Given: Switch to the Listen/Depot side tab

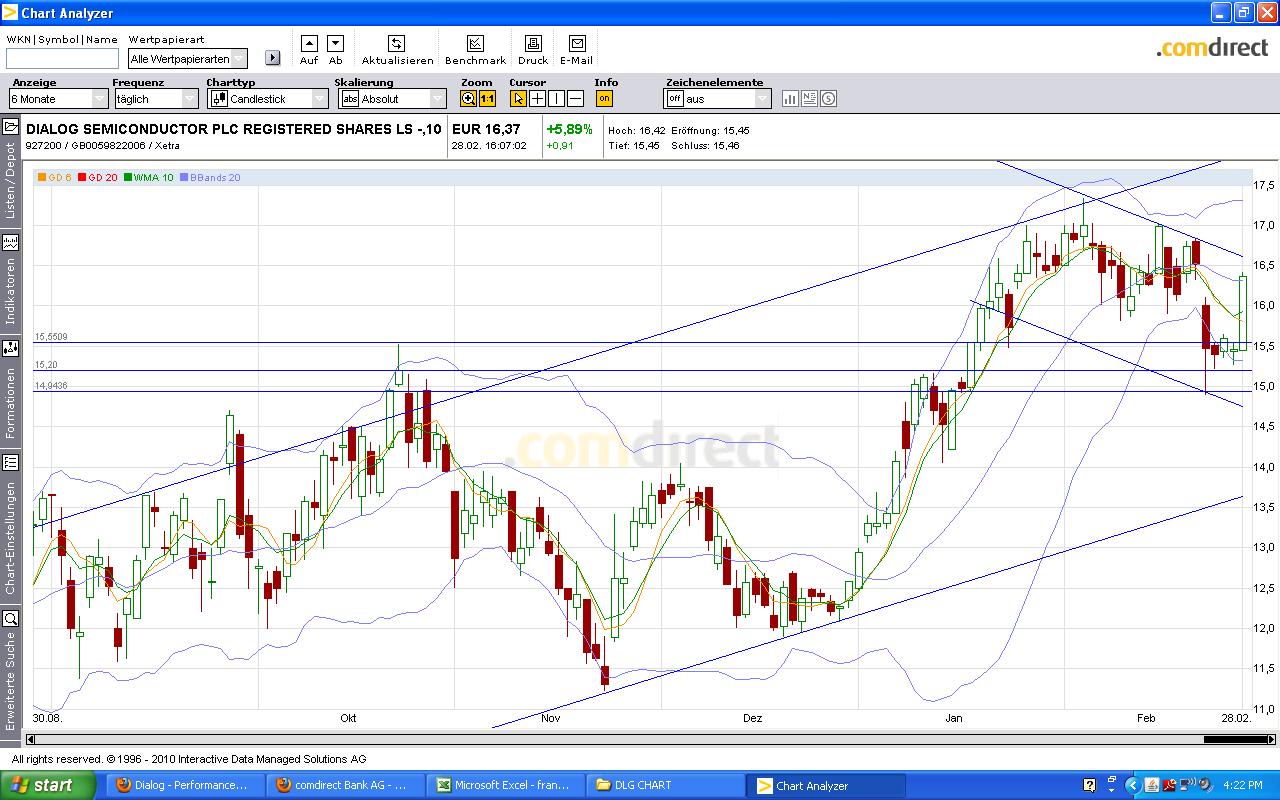Looking at the screenshot, I should pos(11,180).
